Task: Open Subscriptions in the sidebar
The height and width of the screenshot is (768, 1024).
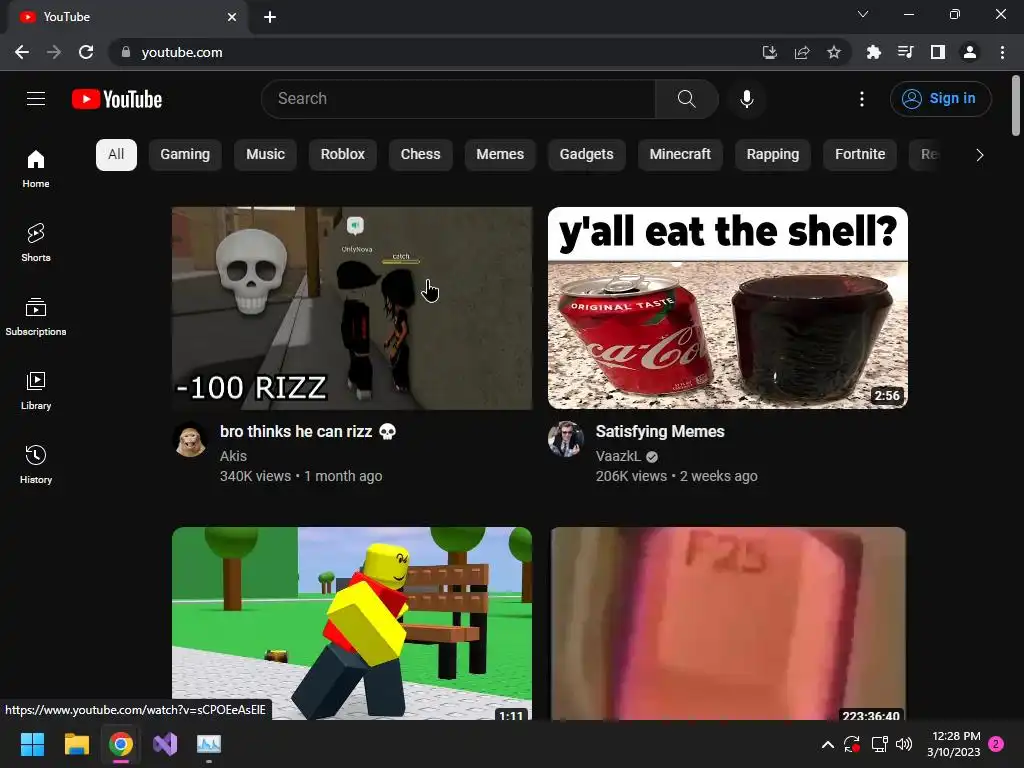Action: [36, 317]
